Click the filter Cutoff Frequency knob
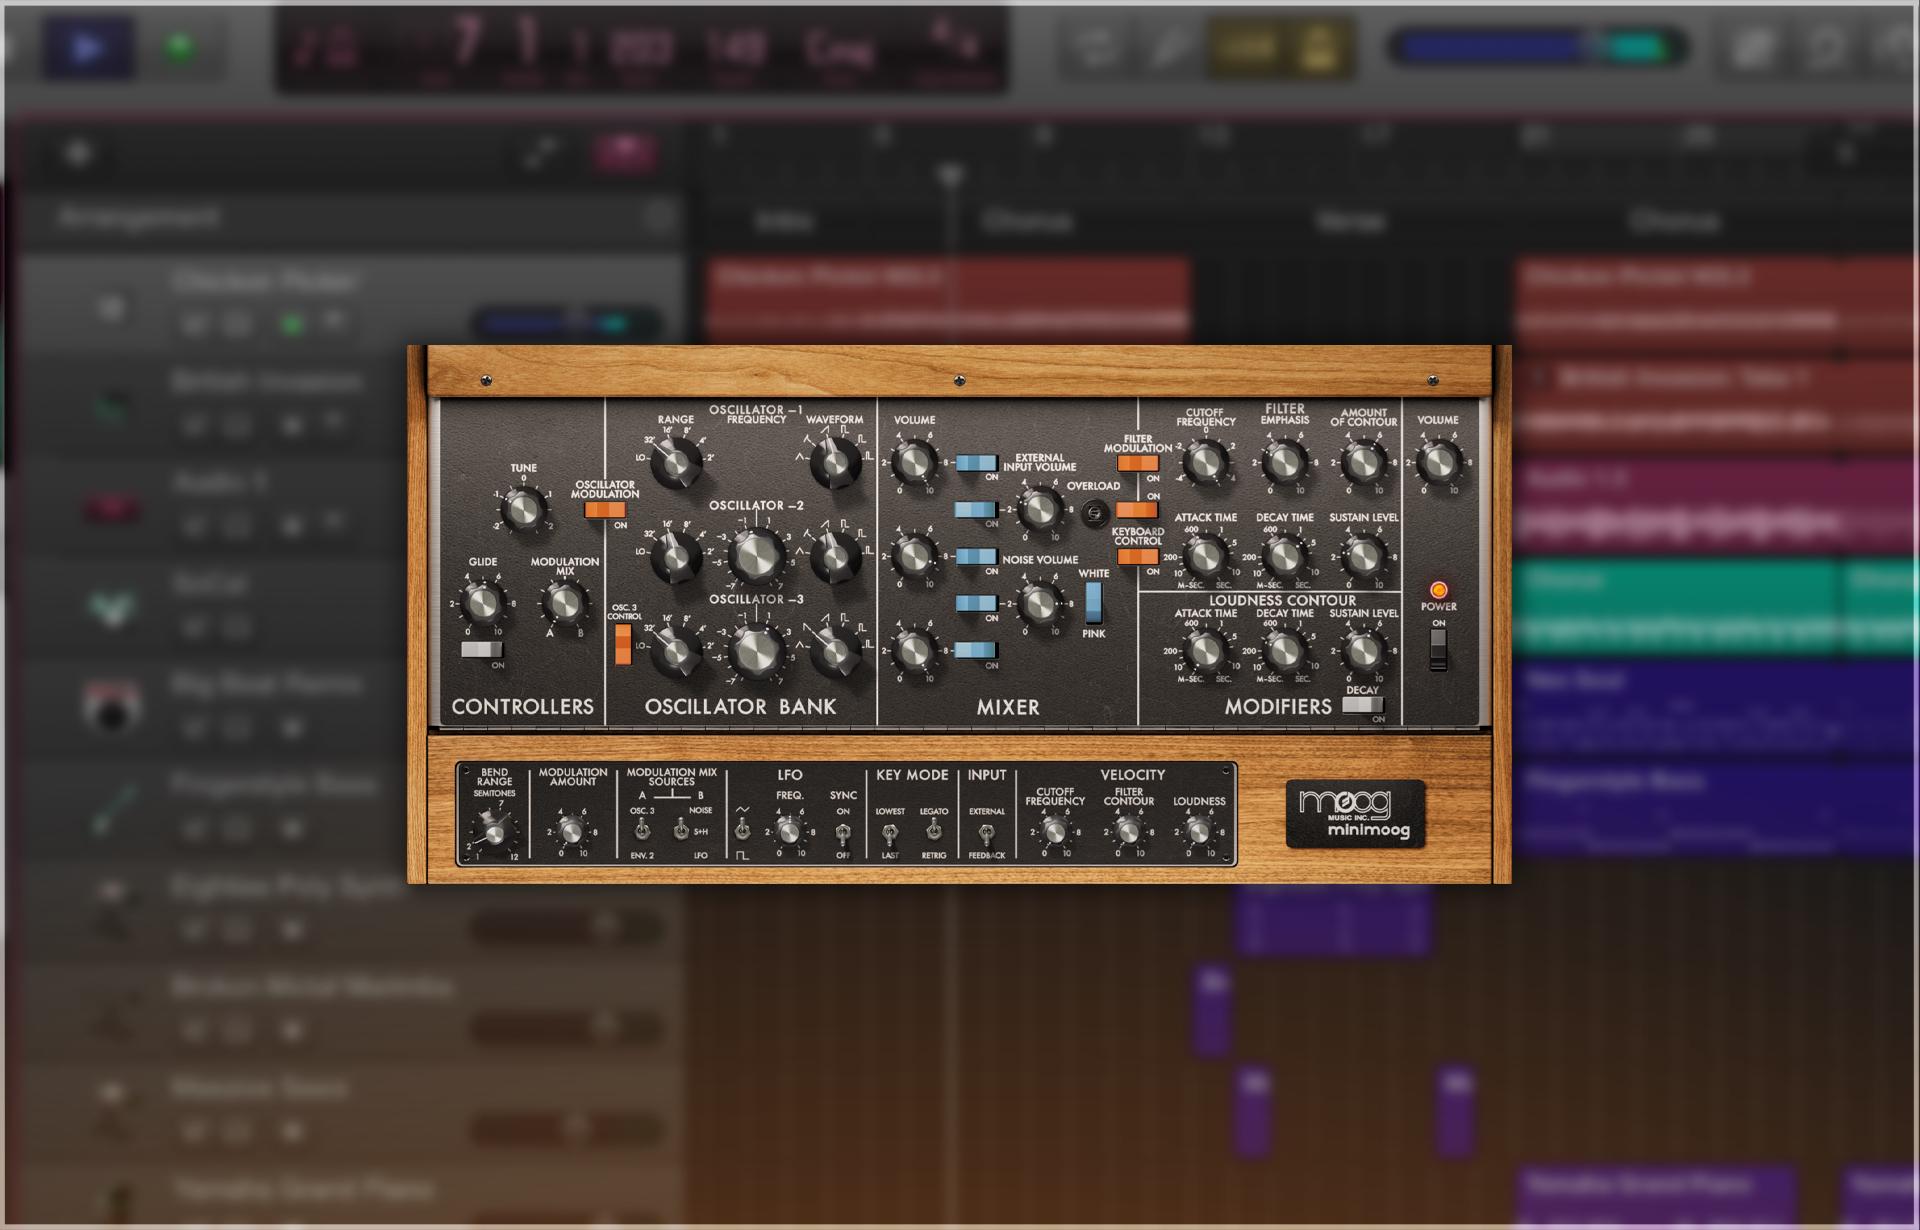The height and width of the screenshot is (1230, 1920). (x=1205, y=461)
